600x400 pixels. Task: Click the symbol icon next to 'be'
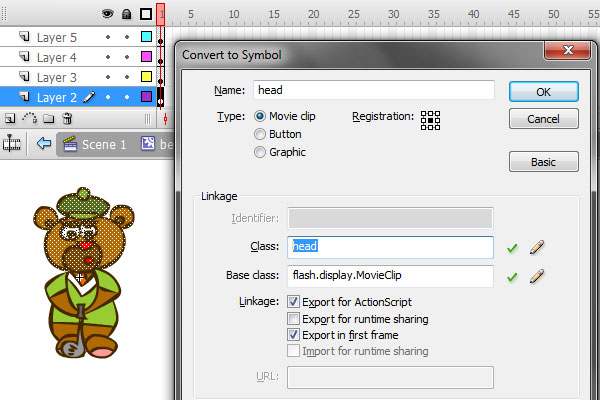point(148,144)
